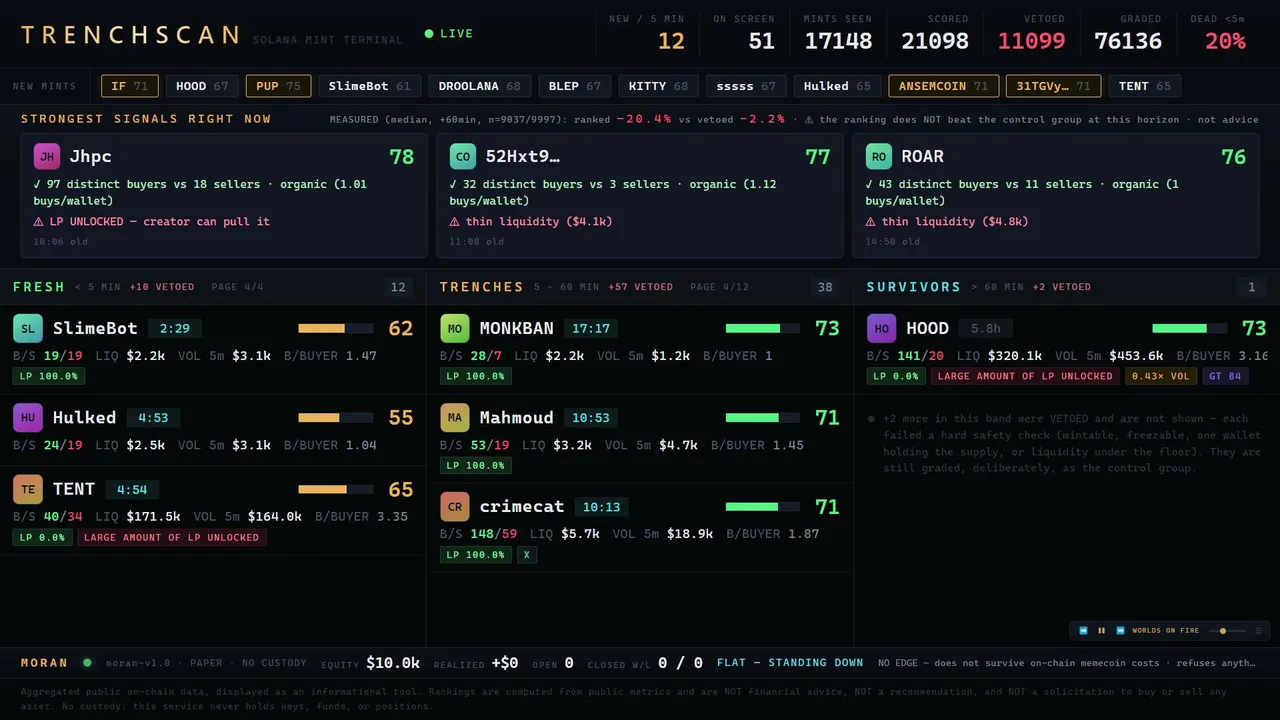
Task: Click the FRESH count badge 12
Action: coord(398,287)
